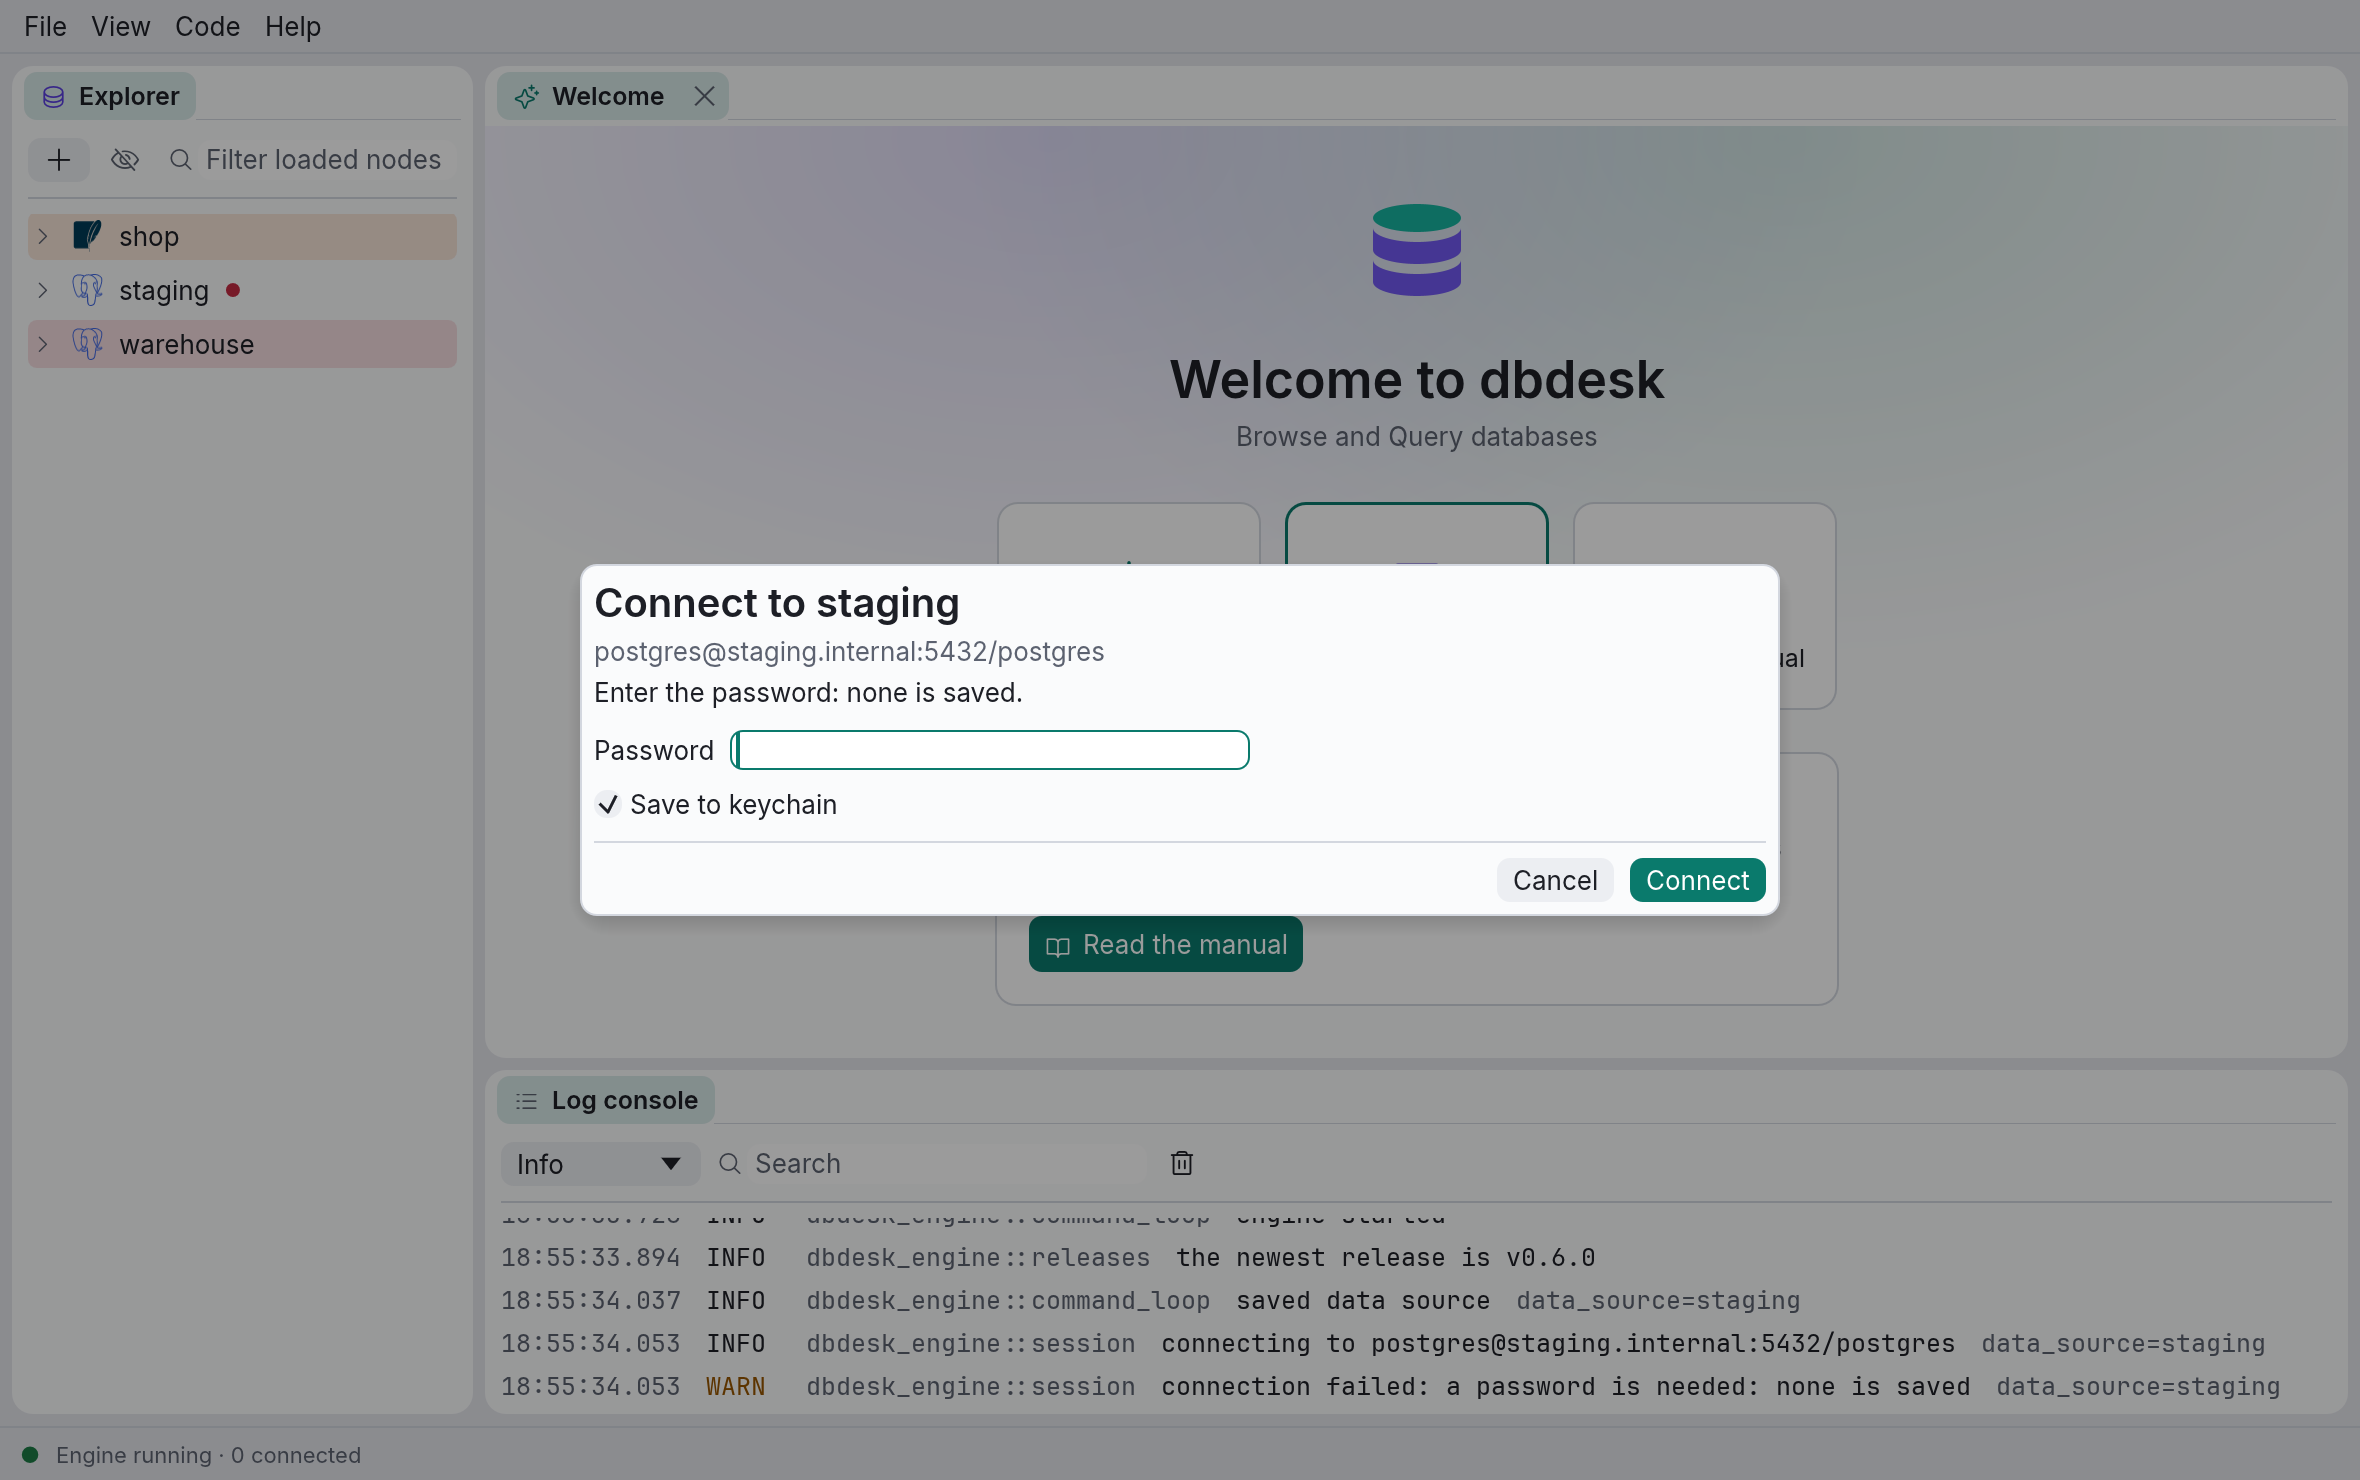Image resolution: width=2360 pixels, height=1480 pixels.
Task: Click Read the manual button
Action: [1165, 944]
